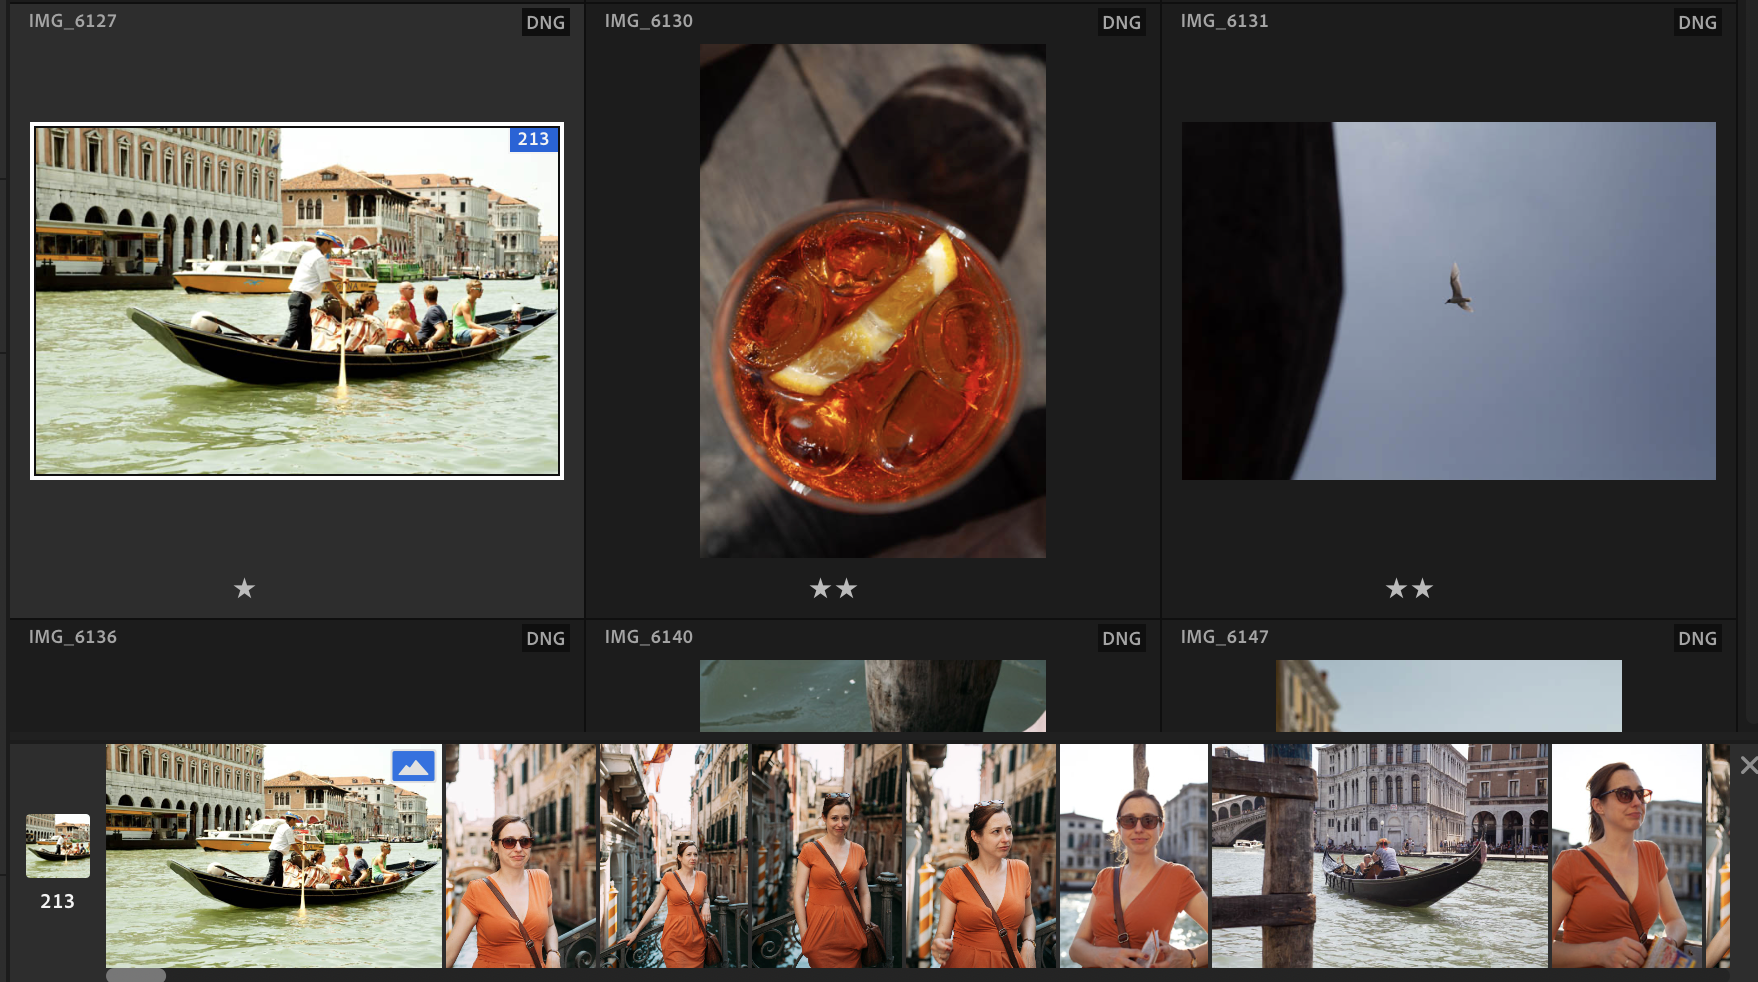The width and height of the screenshot is (1758, 982).
Task: Click the DNG badge of IMG_6130
Action: (1122, 22)
